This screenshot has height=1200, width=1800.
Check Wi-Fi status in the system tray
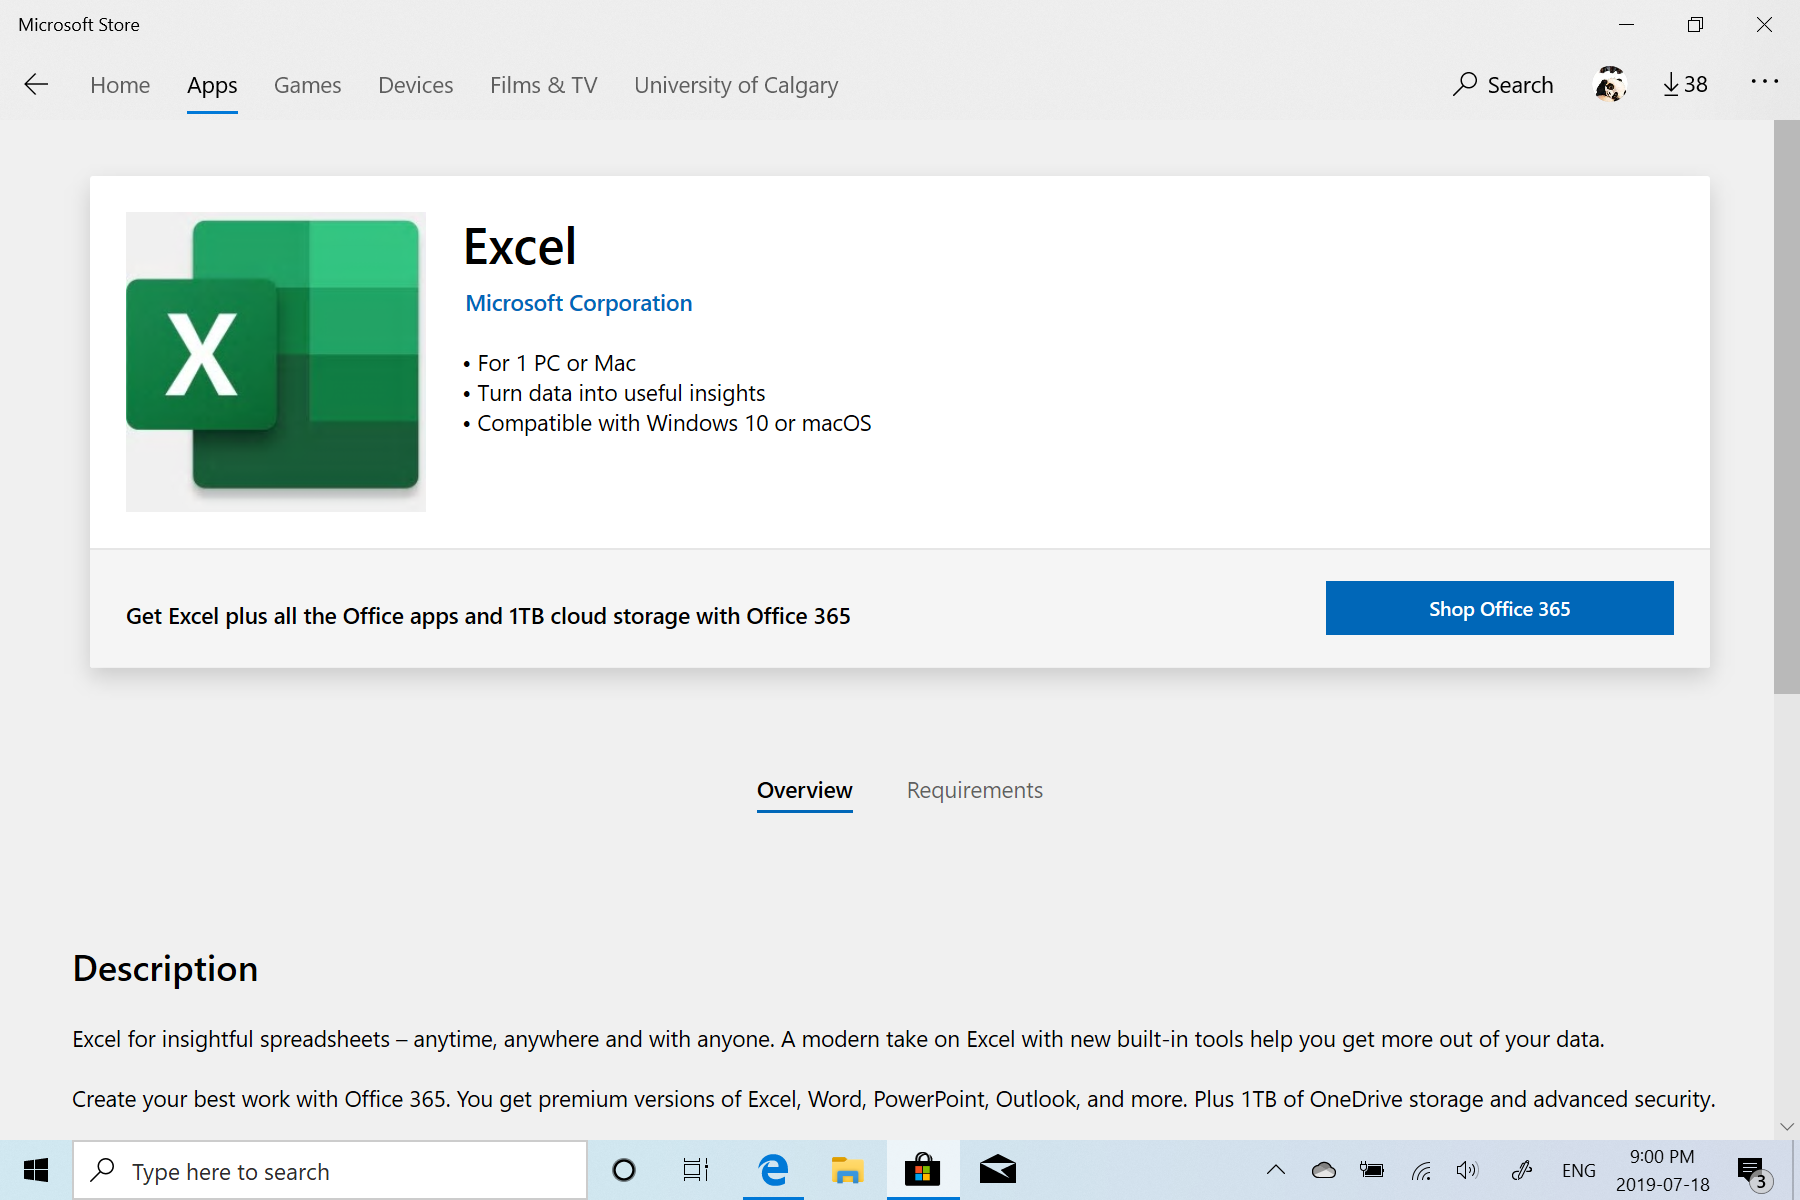[1420, 1170]
